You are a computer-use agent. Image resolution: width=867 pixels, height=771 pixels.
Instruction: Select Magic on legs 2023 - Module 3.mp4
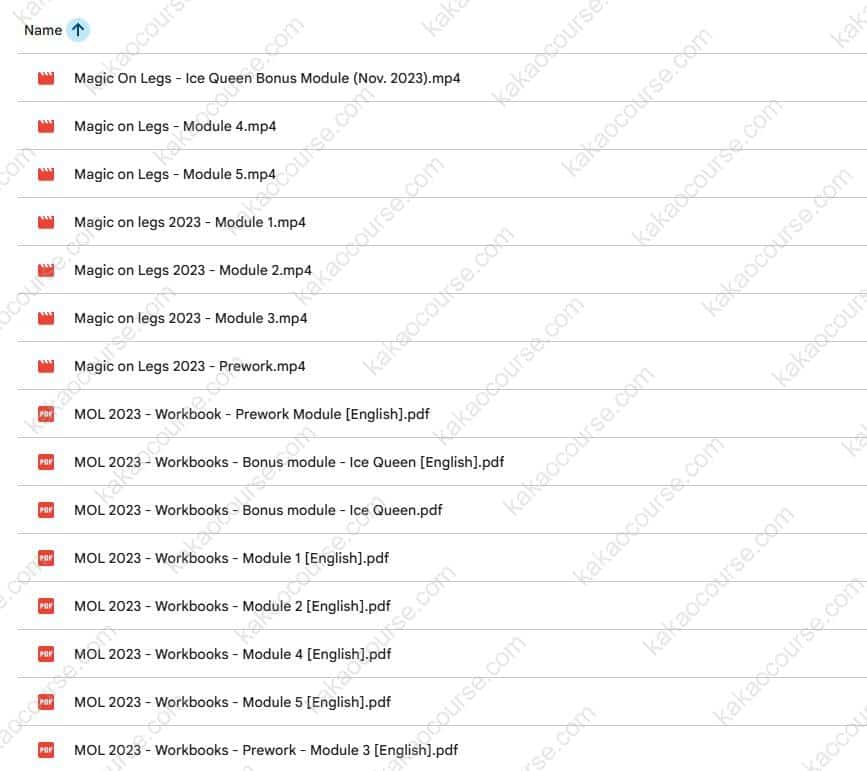pyautogui.click(x=191, y=318)
